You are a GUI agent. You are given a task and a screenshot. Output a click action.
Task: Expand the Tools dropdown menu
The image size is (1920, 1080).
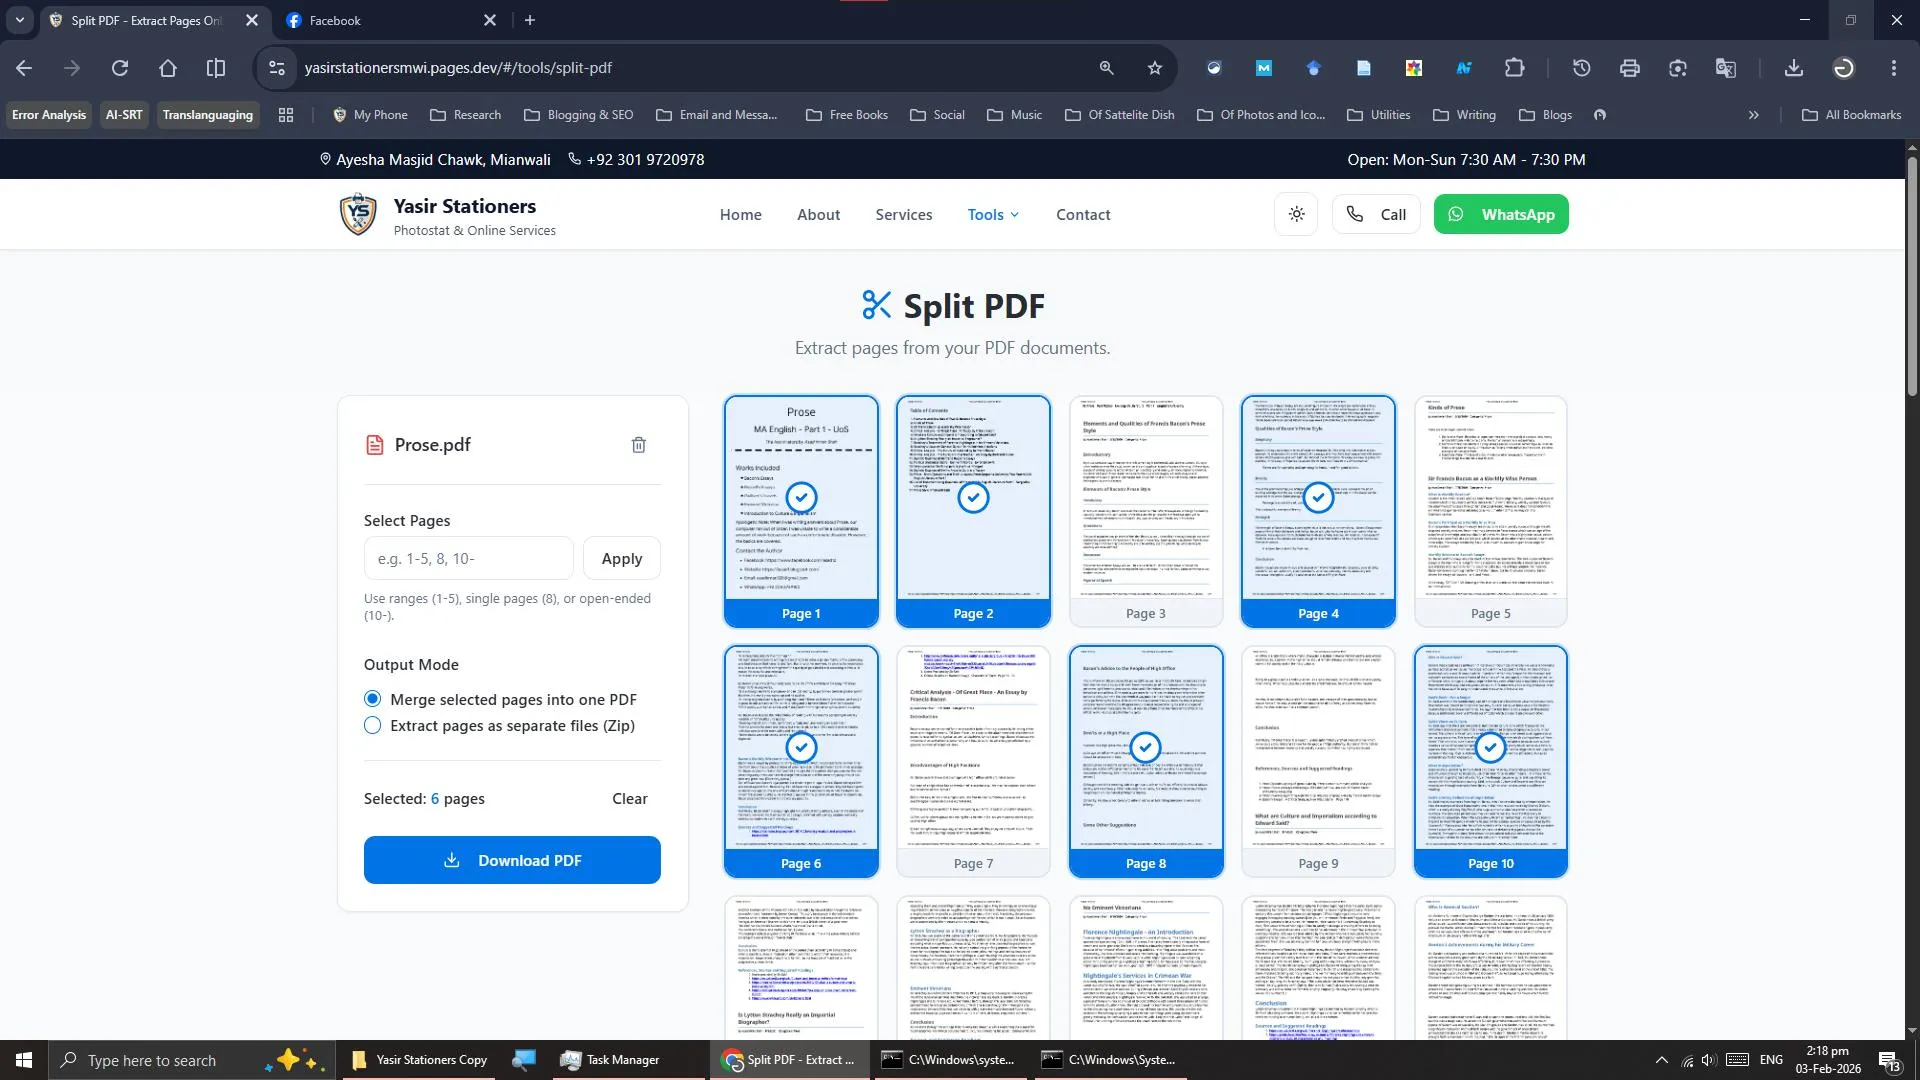(x=992, y=214)
